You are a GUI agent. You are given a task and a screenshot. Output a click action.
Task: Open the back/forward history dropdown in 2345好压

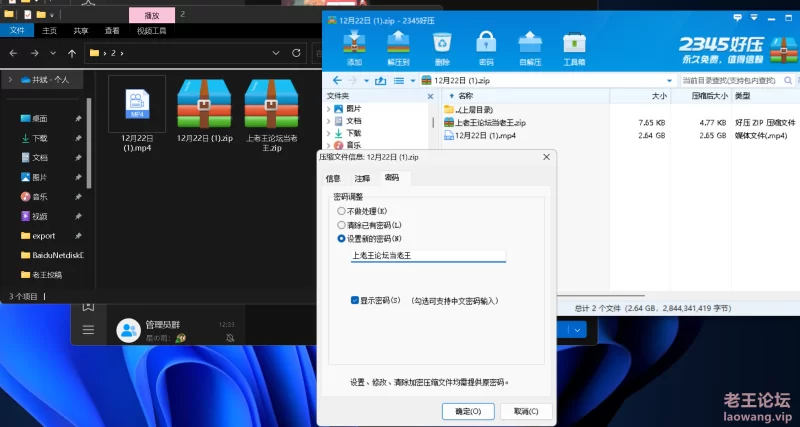pos(366,81)
